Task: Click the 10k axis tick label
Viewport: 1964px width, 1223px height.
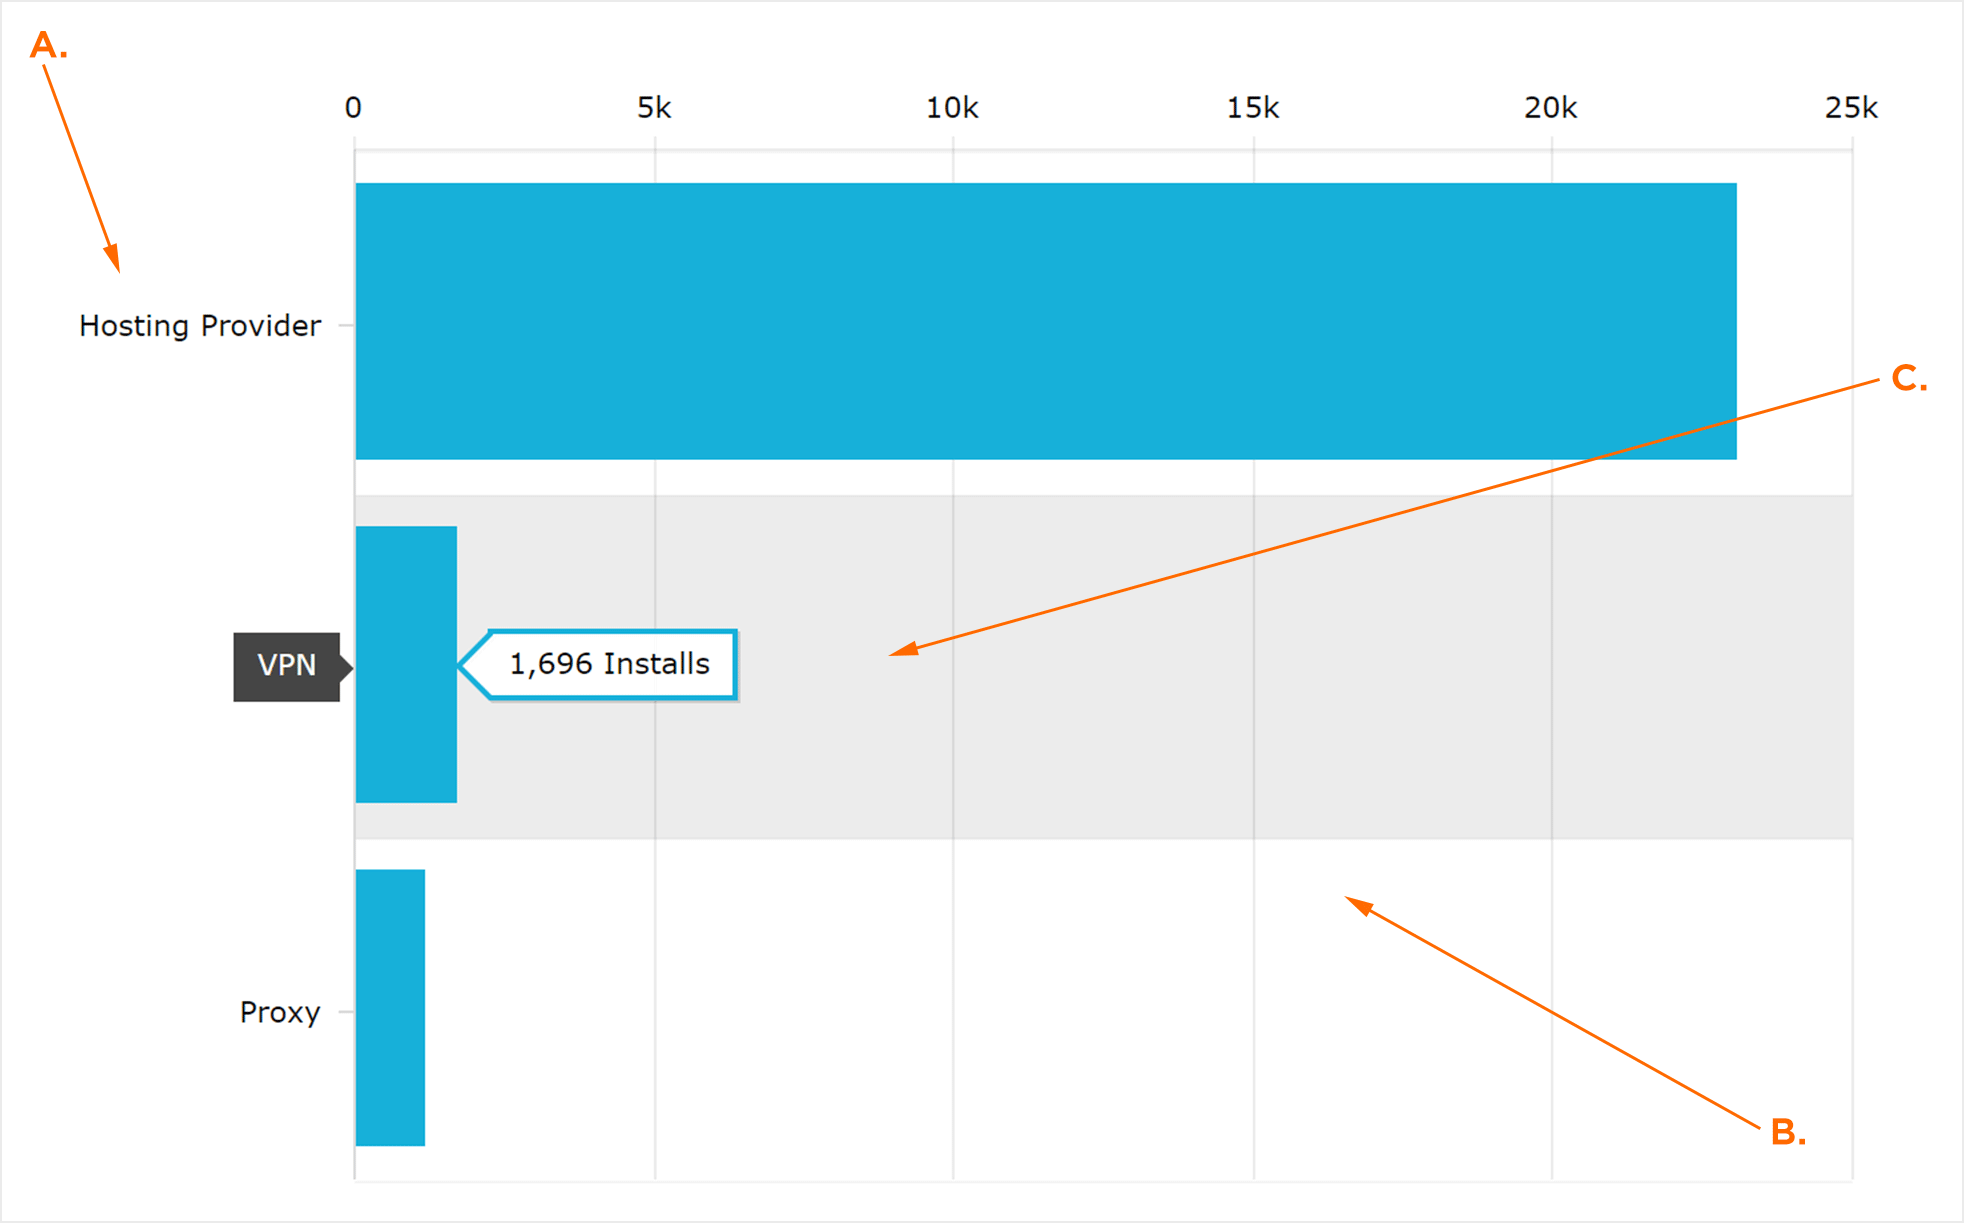Action: 952,108
